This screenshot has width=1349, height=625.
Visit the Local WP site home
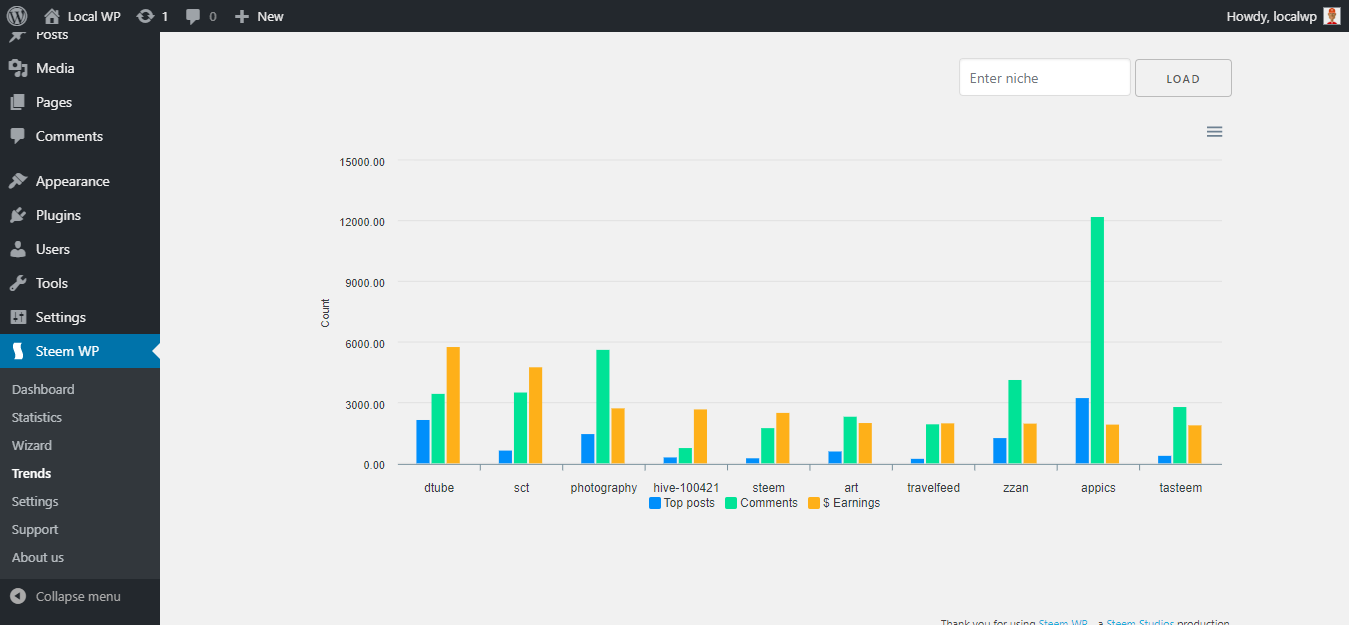click(x=83, y=16)
